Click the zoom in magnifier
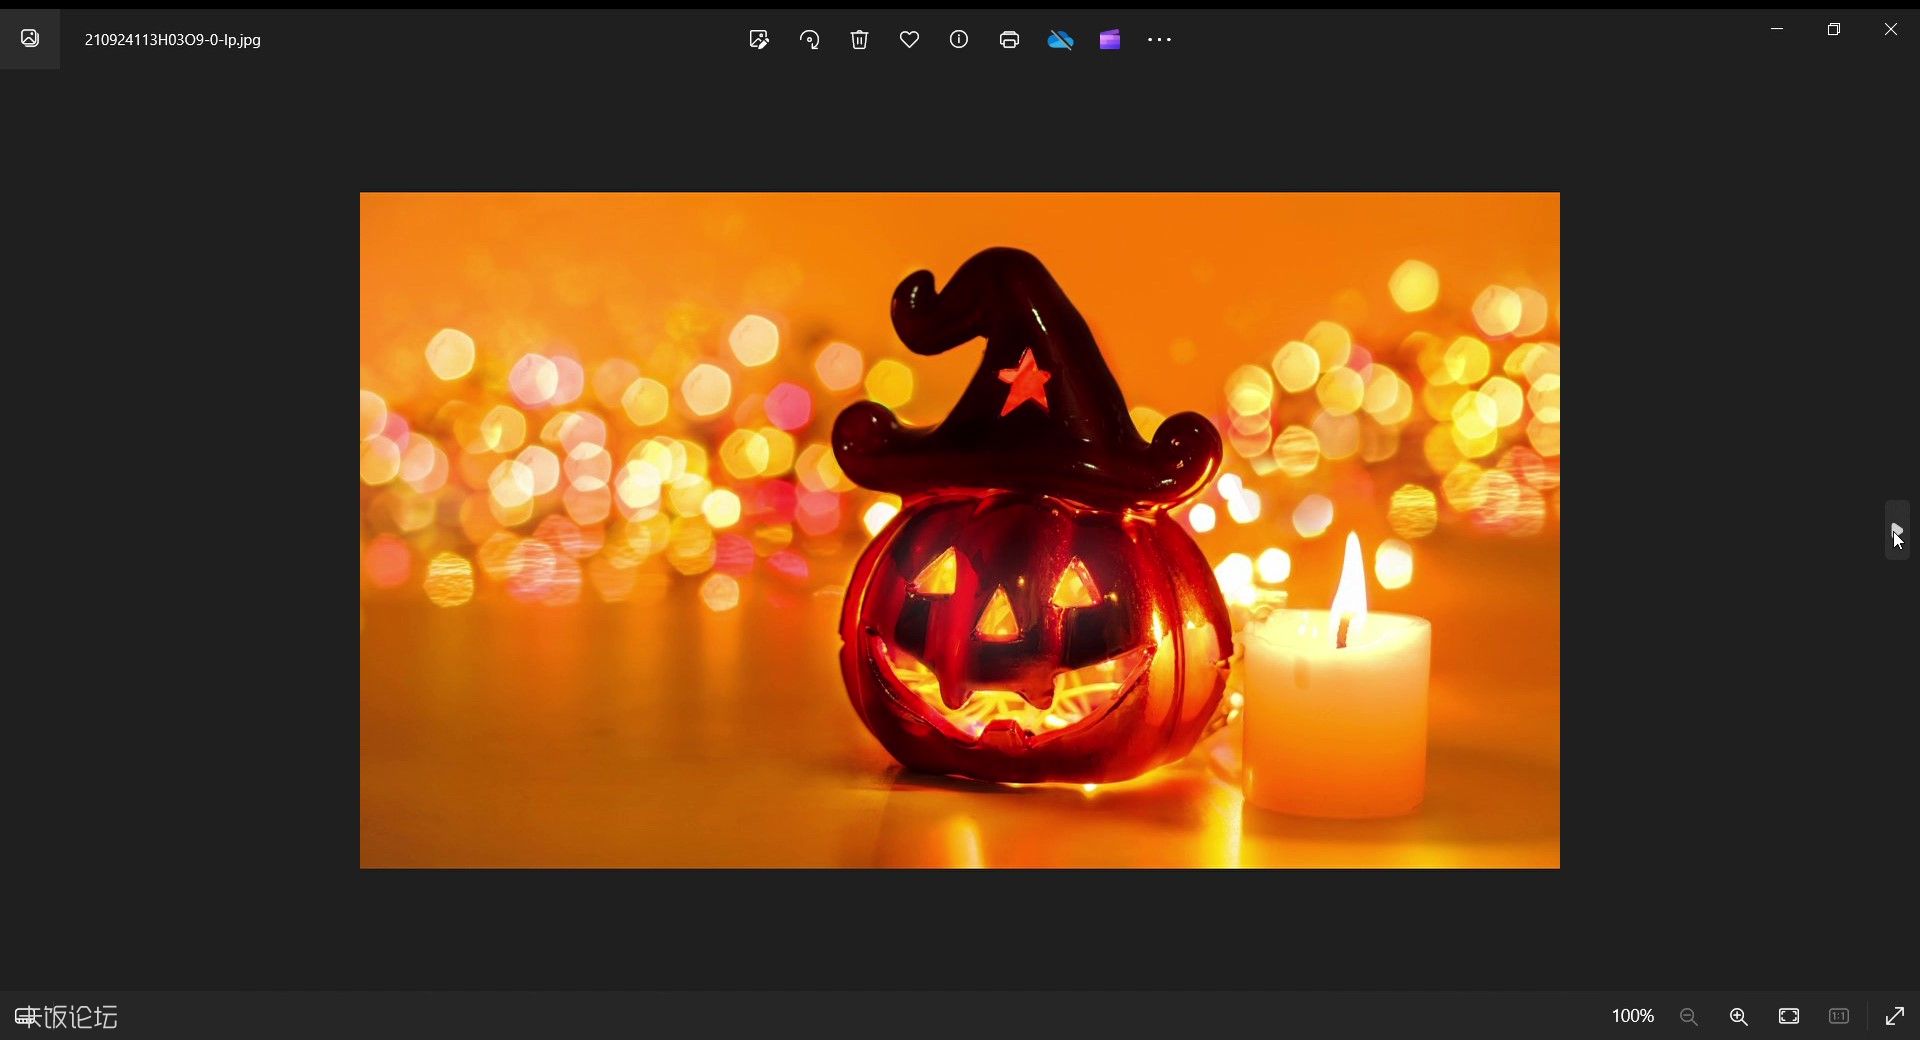 point(1739,1016)
